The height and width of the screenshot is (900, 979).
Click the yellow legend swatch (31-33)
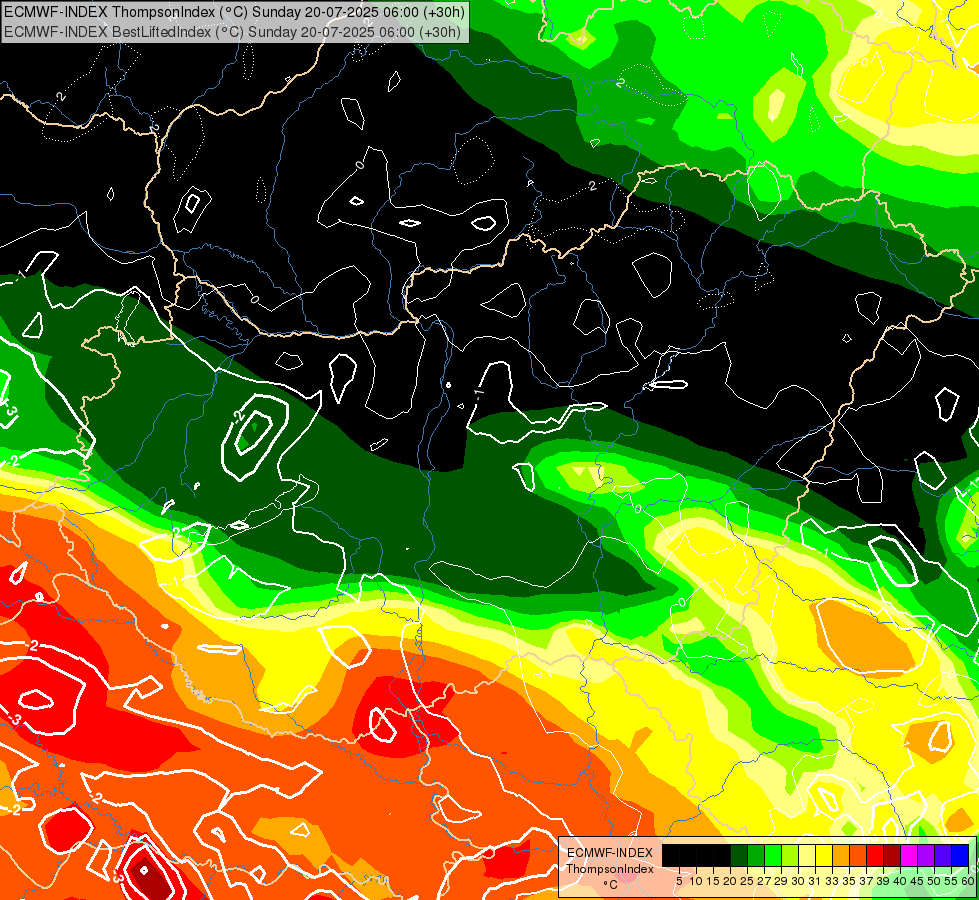[824, 855]
